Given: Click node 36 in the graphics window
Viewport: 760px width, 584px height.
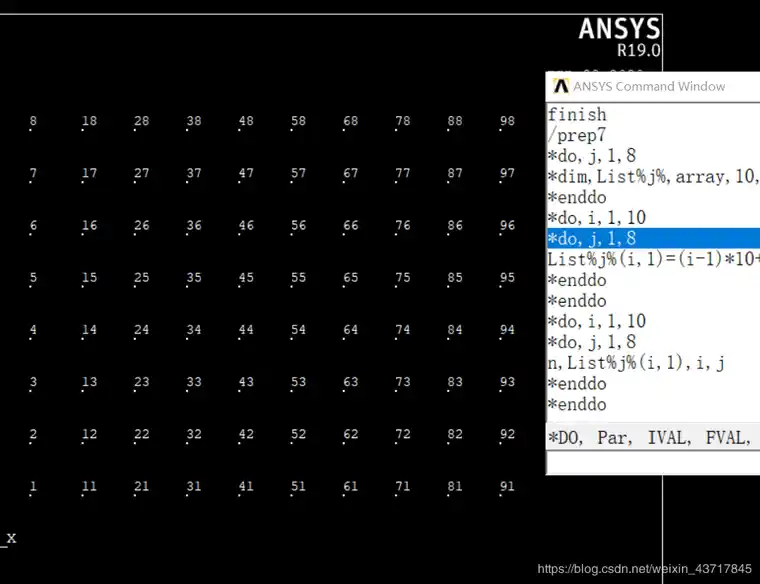Looking at the screenshot, I should [x=193, y=226].
